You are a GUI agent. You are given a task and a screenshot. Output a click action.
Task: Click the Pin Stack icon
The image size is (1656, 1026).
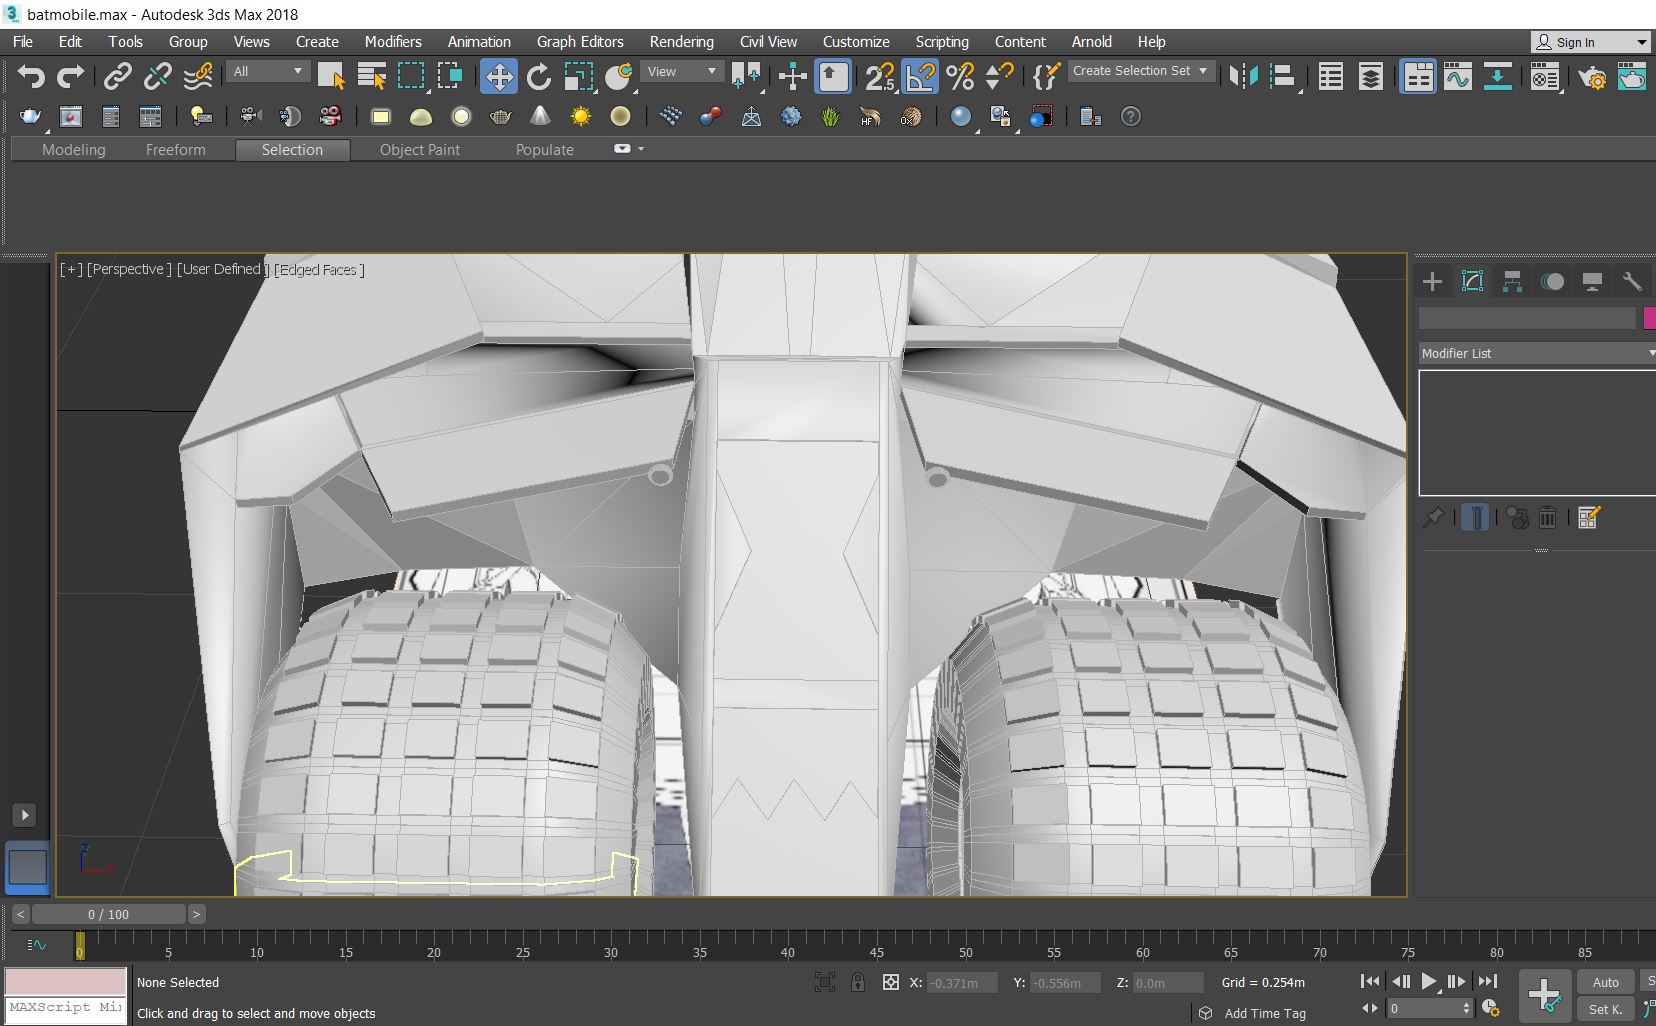tap(1434, 517)
